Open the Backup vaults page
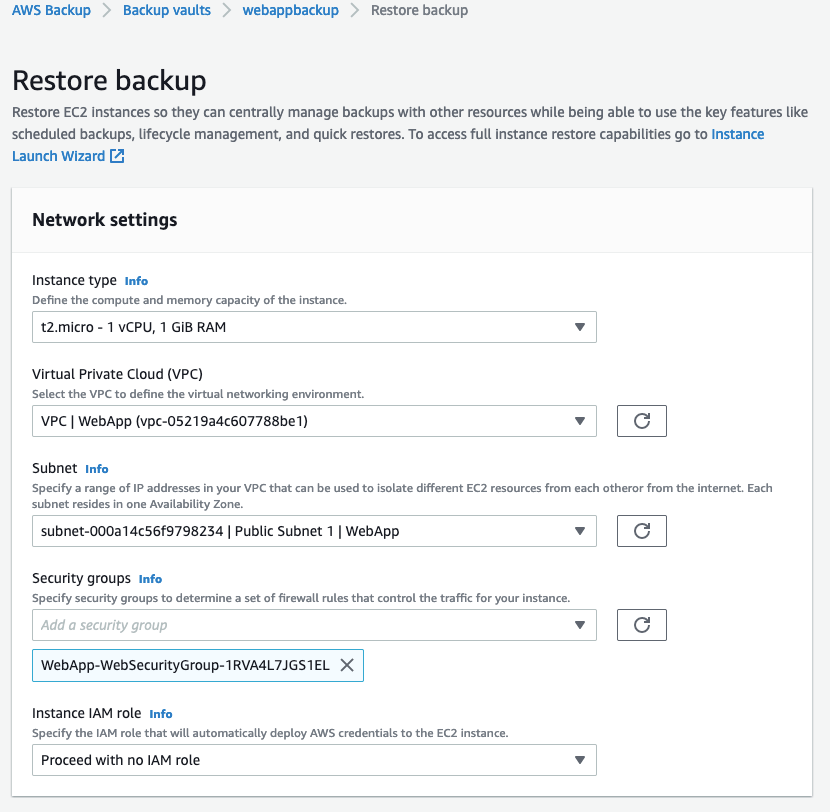This screenshot has height=812, width=830. click(166, 10)
